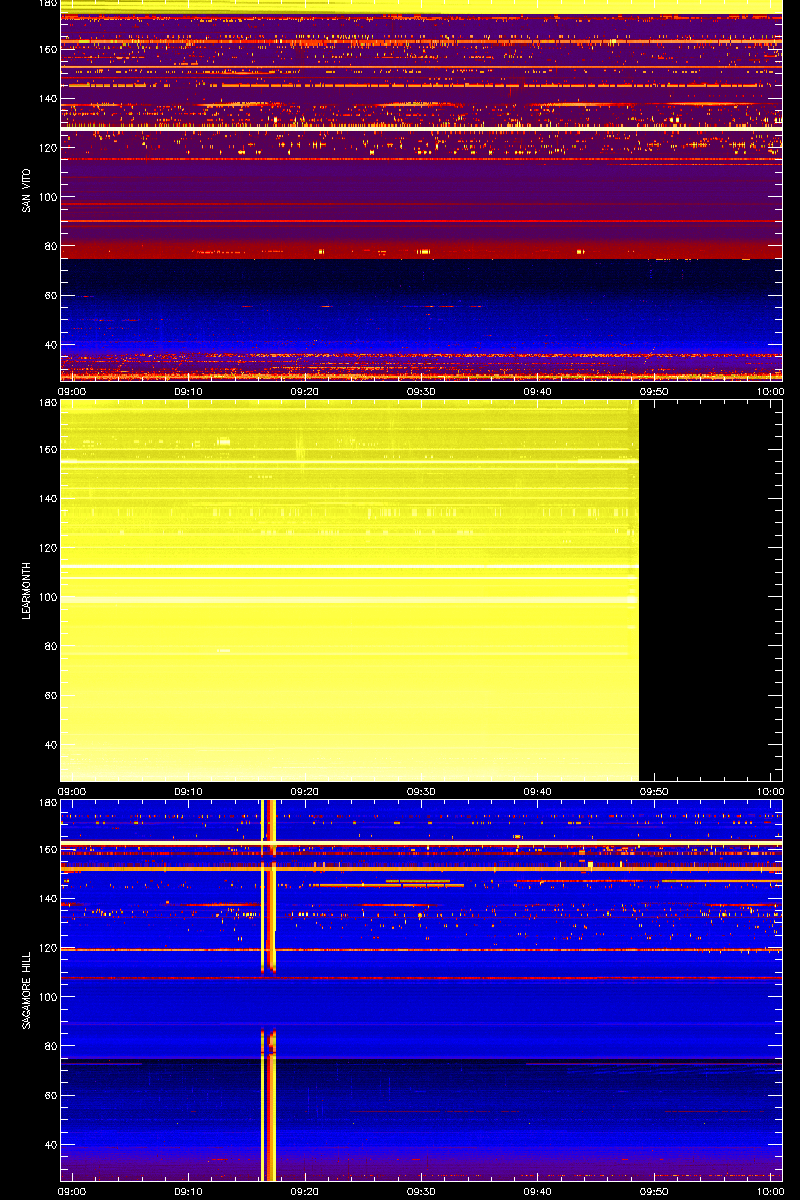The height and width of the screenshot is (1200, 800).
Task: Pick 10:00 time label under Sagamore Hill panel
Action: pos(770,1192)
